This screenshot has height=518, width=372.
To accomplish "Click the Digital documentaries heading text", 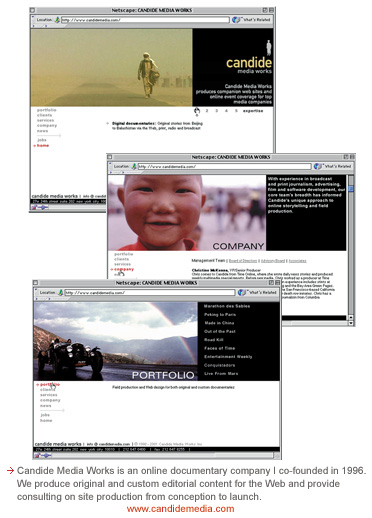I will click(x=133, y=123).
